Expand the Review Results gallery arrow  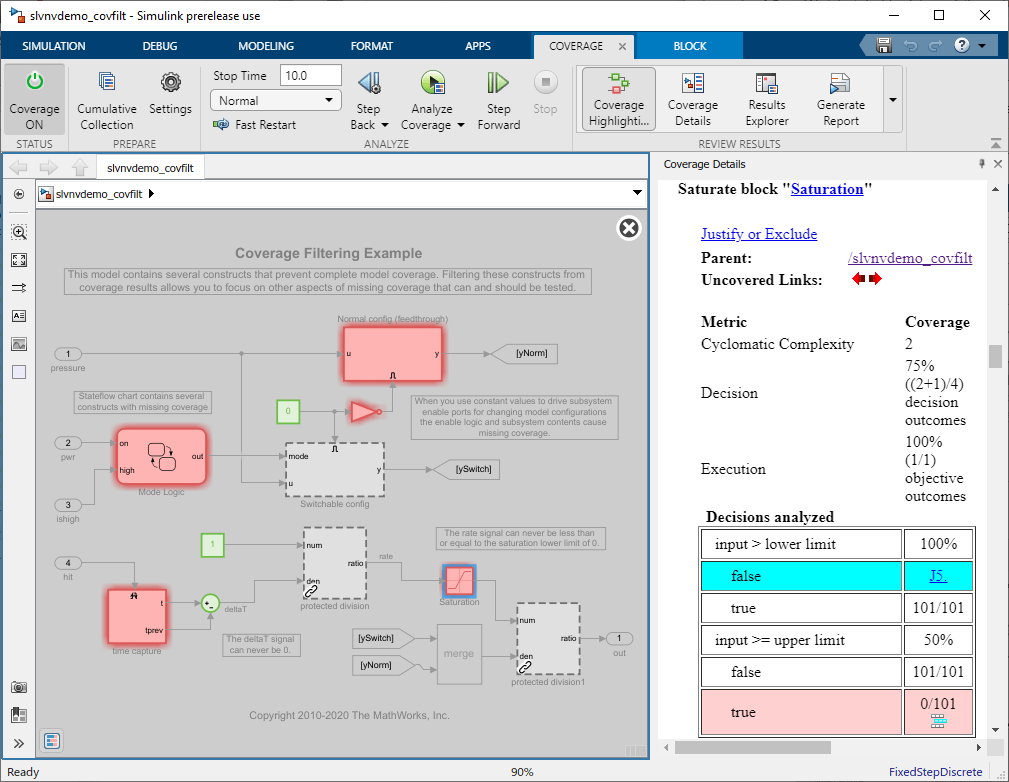pyautogui.click(x=893, y=100)
